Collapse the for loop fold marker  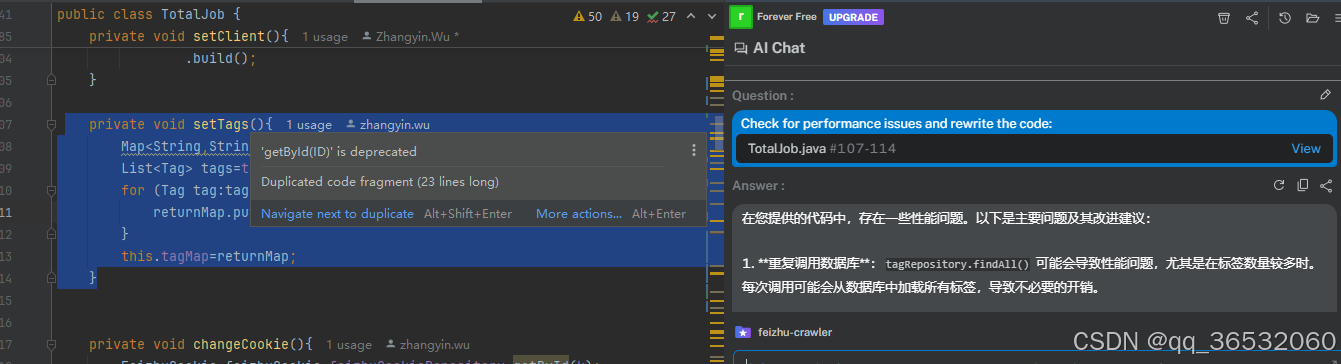point(51,190)
